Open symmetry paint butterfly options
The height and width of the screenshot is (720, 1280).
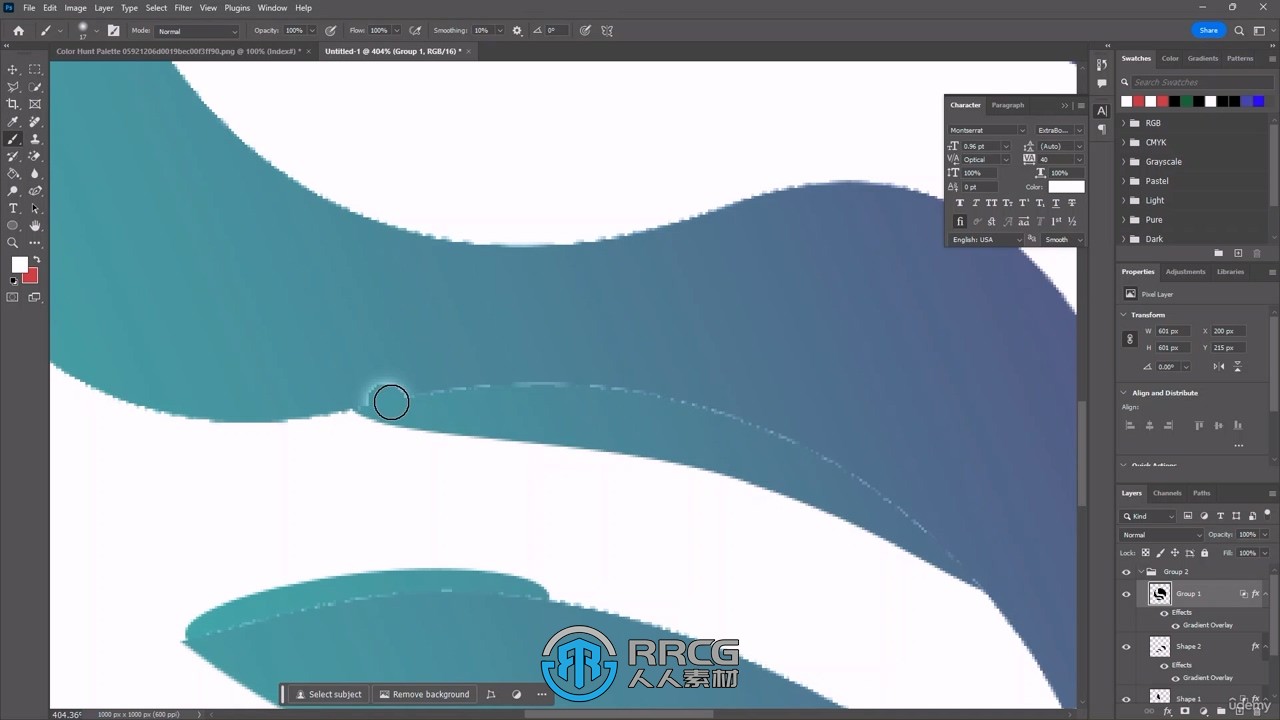(x=607, y=31)
